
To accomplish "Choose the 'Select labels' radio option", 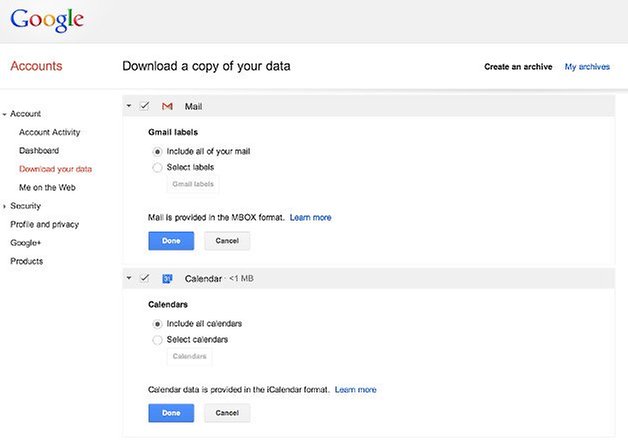I will click(x=157, y=167).
